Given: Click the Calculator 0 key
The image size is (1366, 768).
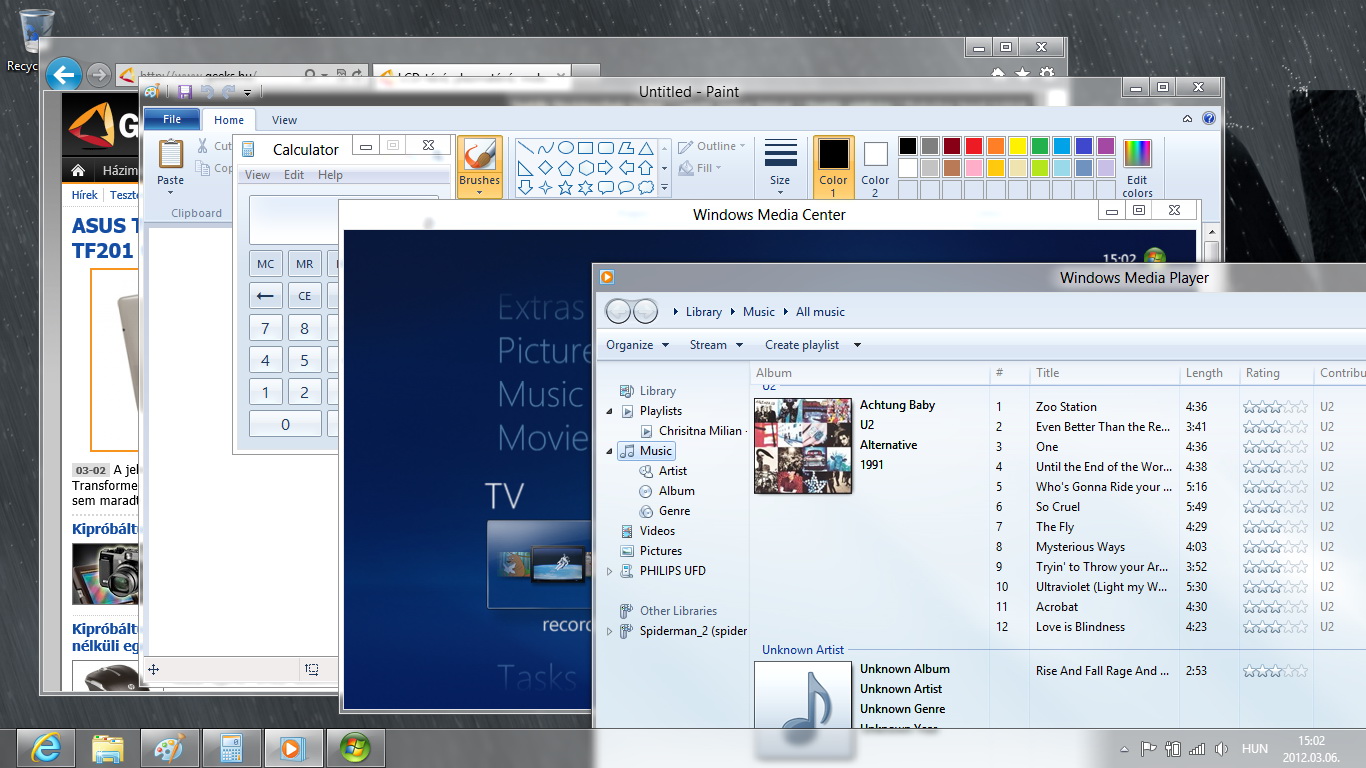Looking at the screenshot, I should (x=285, y=424).
